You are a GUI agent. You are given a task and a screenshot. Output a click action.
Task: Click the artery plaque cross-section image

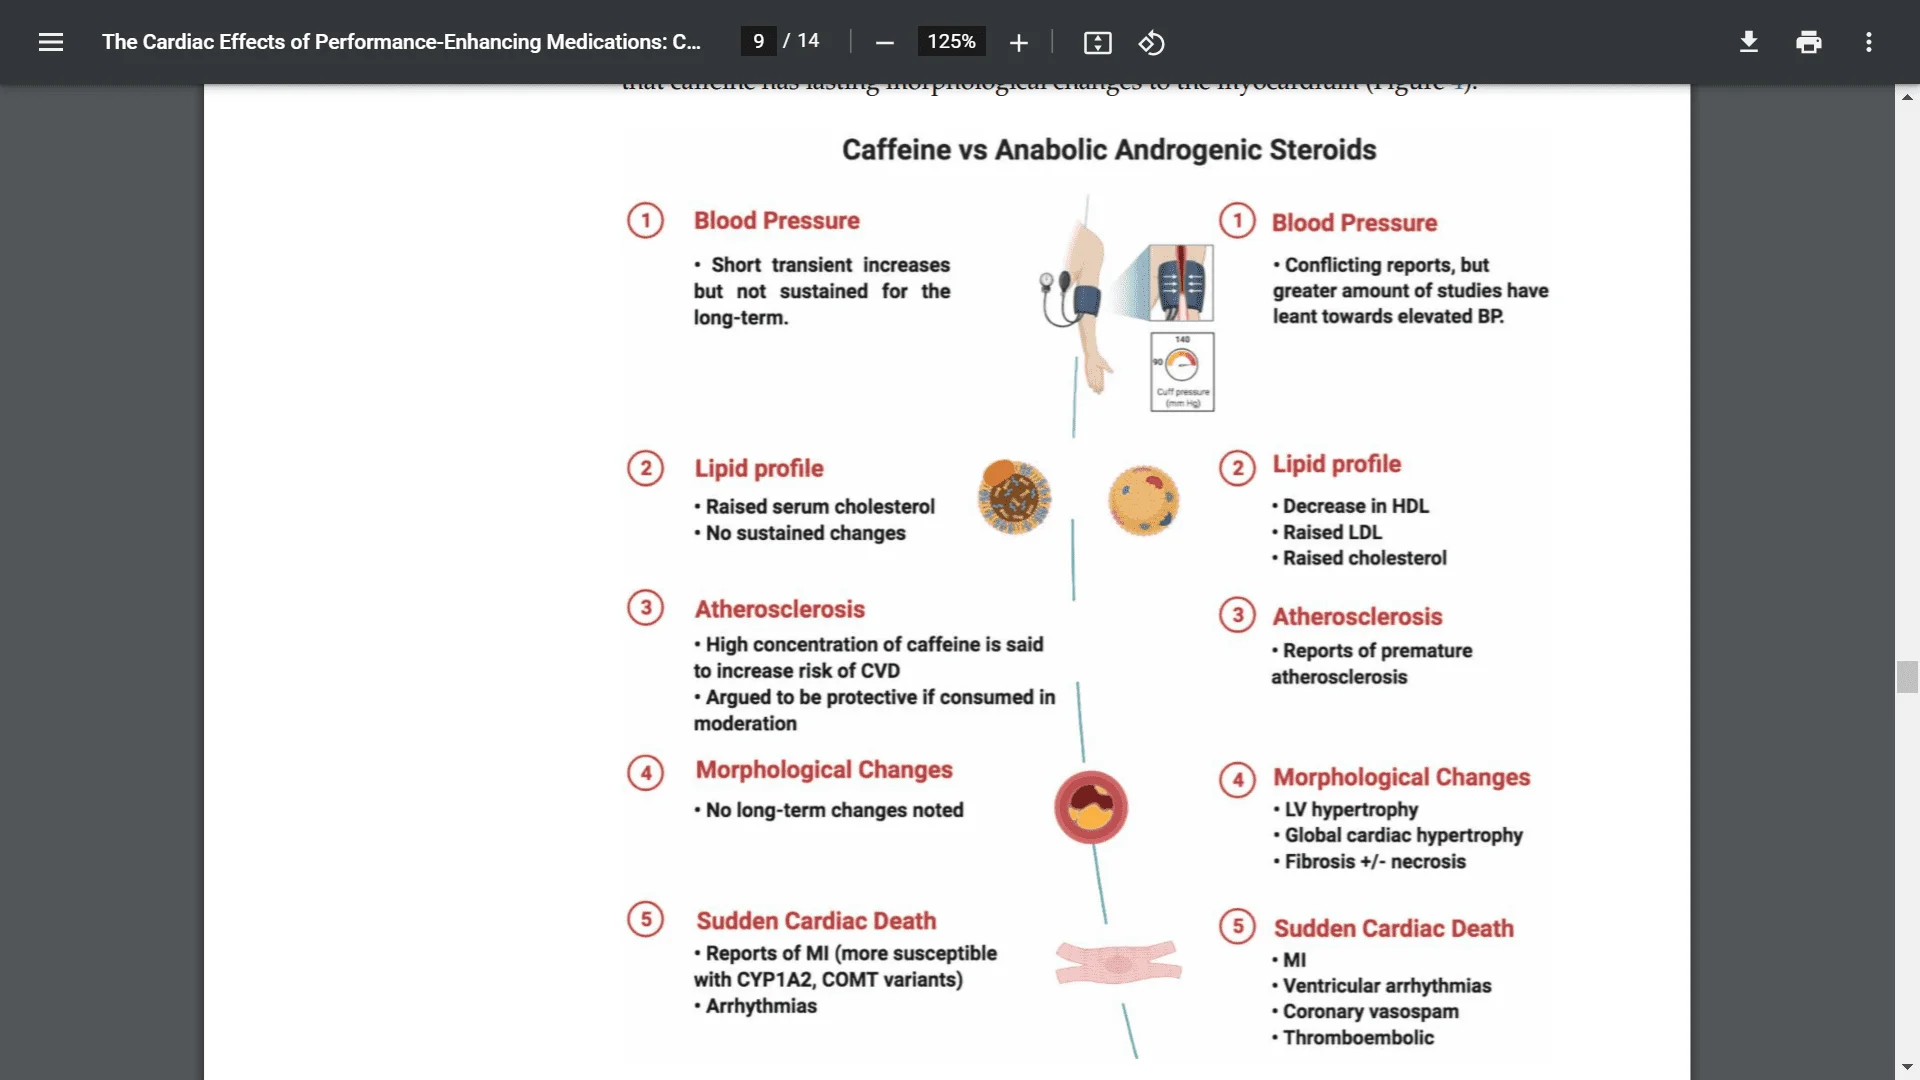(x=1091, y=807)
